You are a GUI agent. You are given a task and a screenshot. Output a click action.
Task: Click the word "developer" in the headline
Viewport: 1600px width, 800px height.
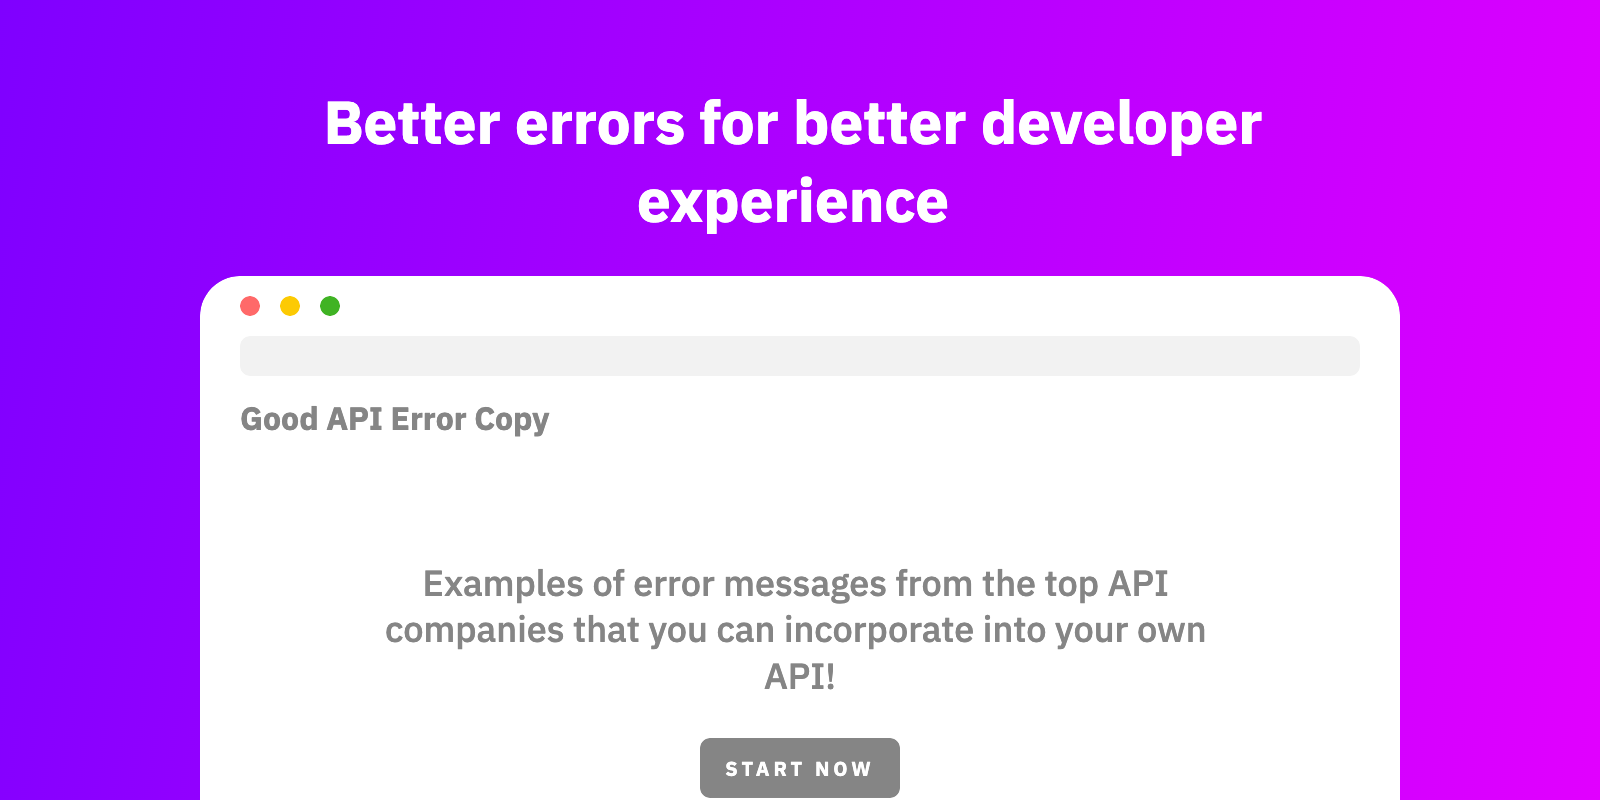tap(1121, 124)
